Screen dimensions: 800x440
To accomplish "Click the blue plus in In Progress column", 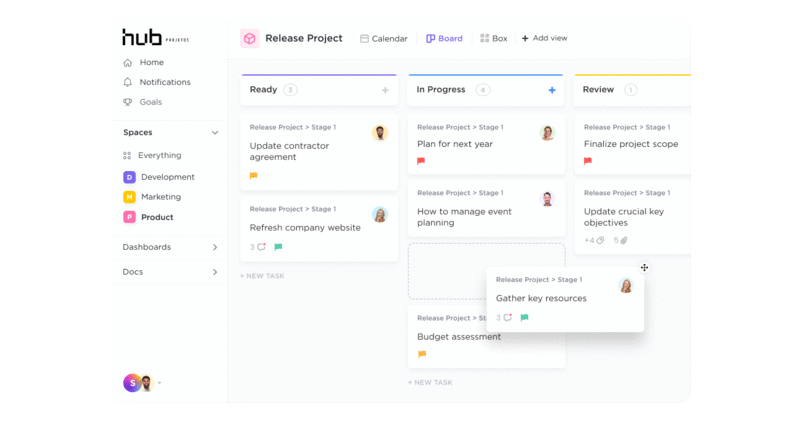I will pos(552,90).
